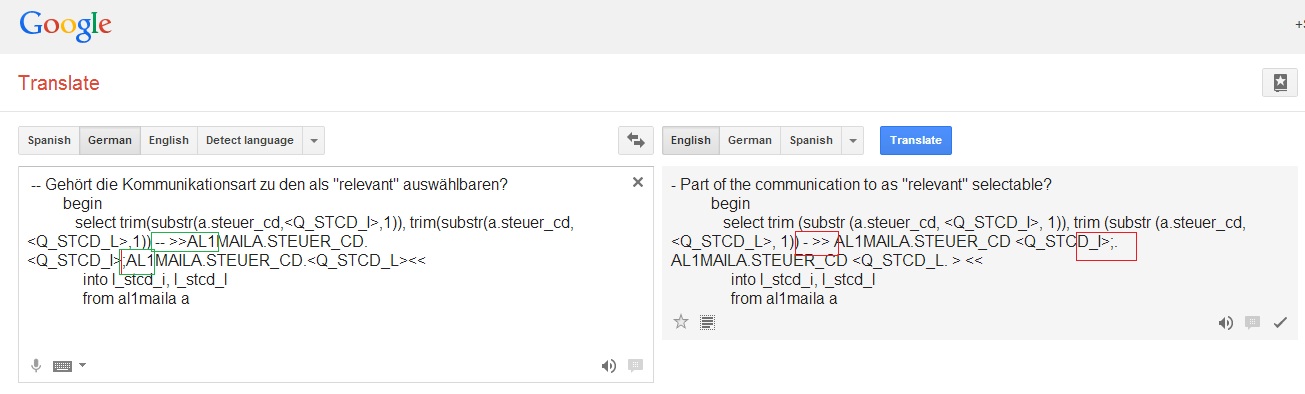Listen to source text speaker icon
The image size is (1305, 394).
coord(608,366)
